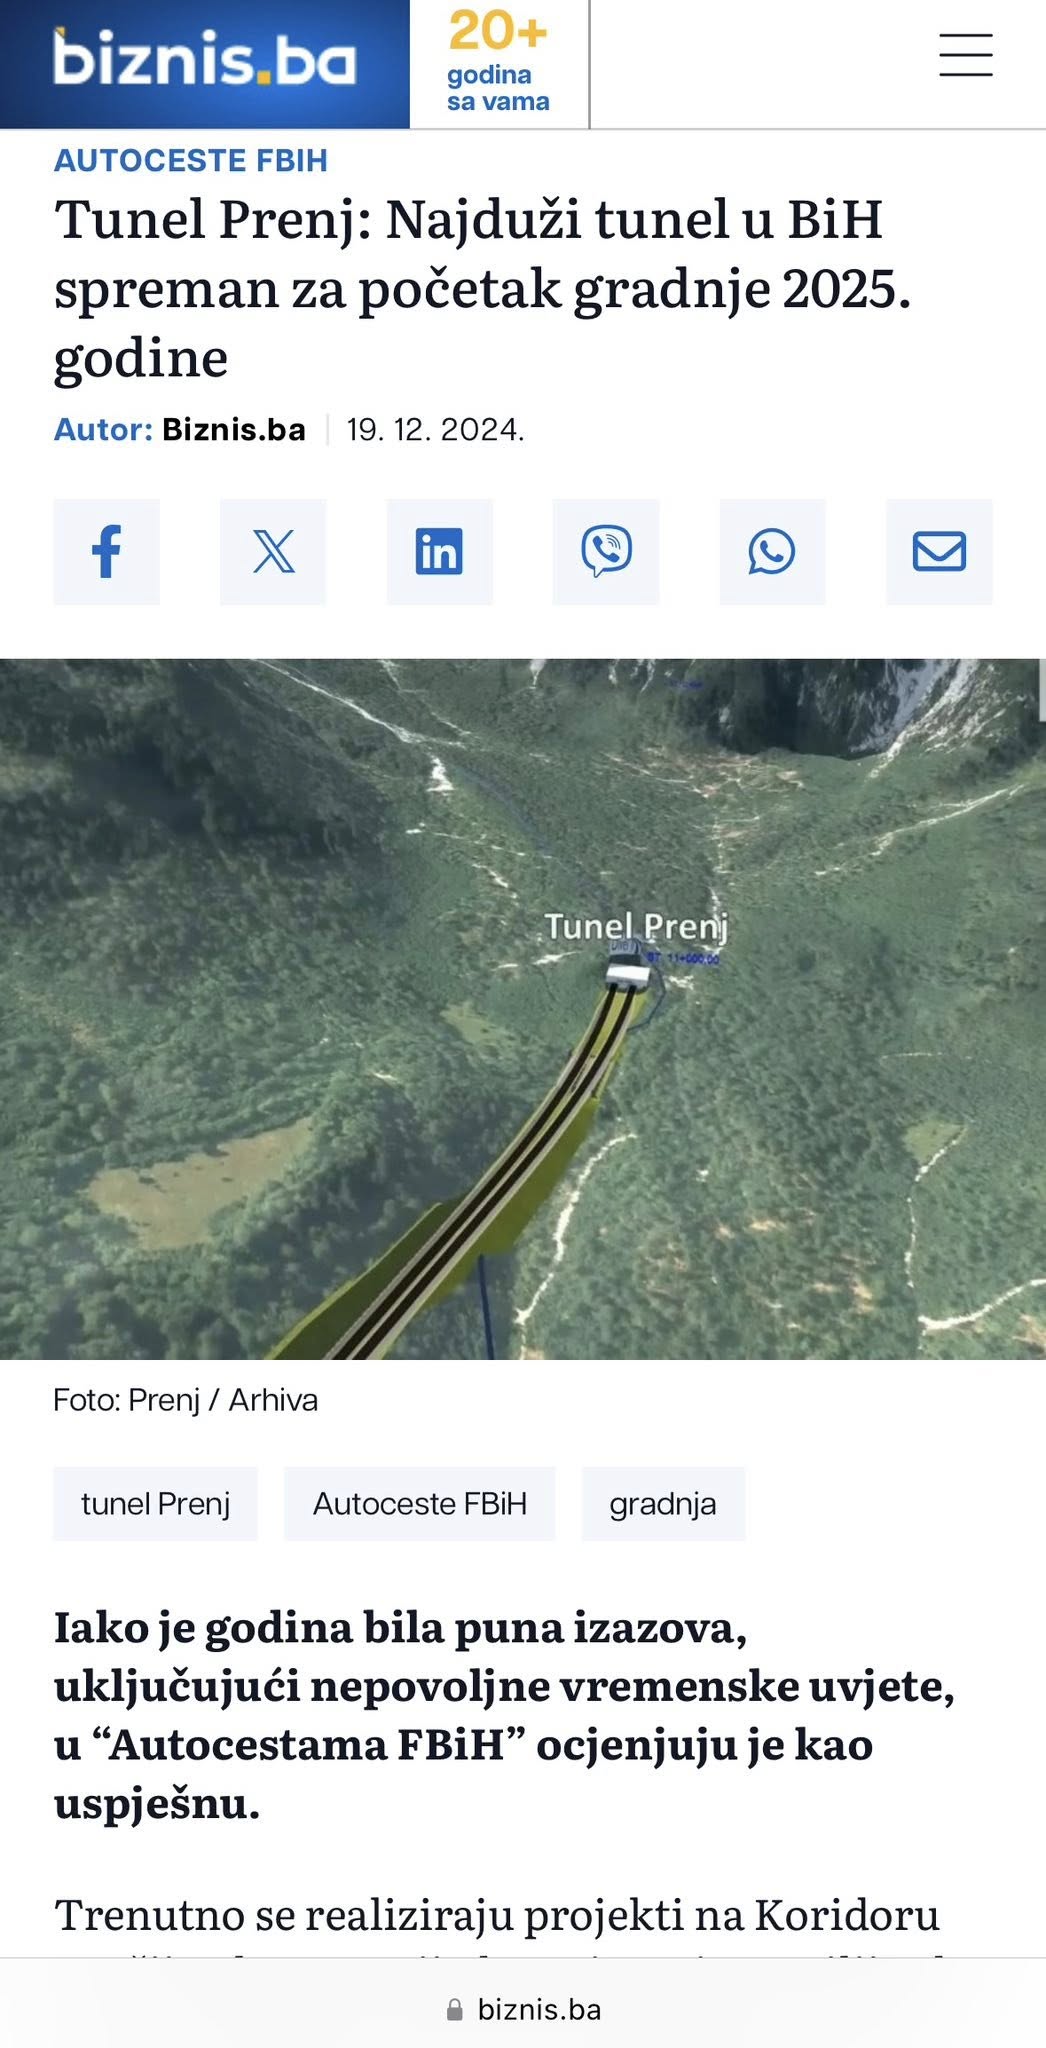Tap the lock icon in address bar
The width and height of the screenshot is (1046, 2048).
455,2010
